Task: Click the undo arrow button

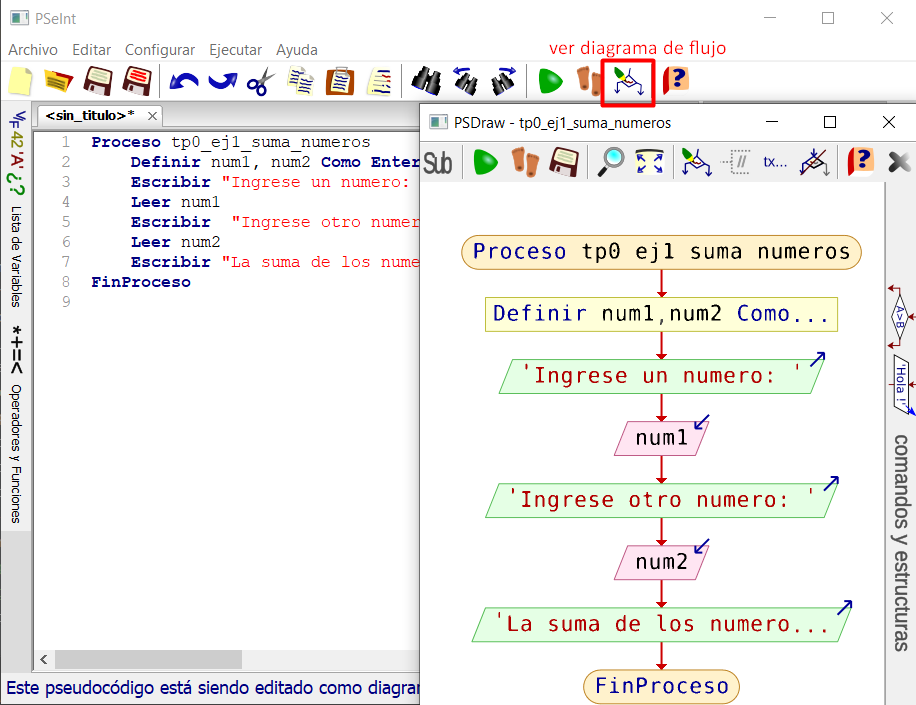Action: (x=183, y=82)
